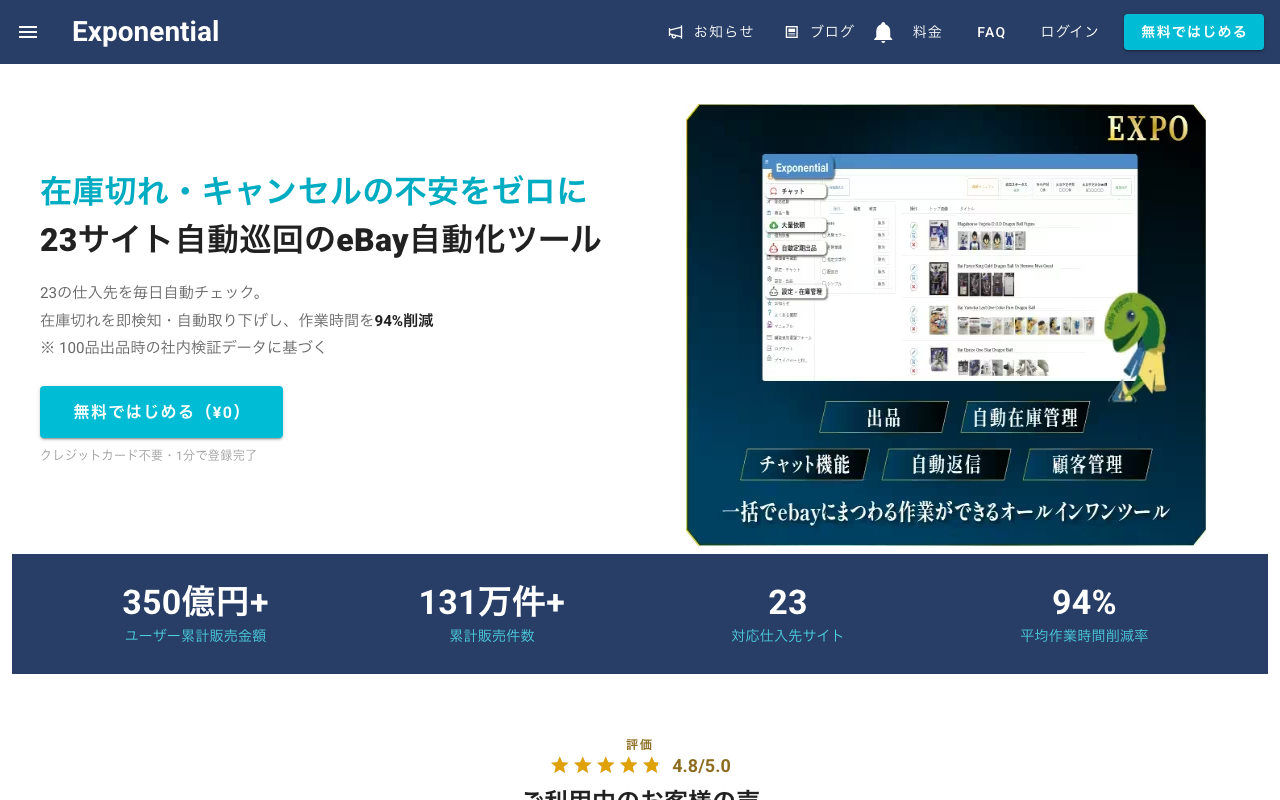Open the 料金 pricing page
The image size is (1280, 800).
[927, 32]
